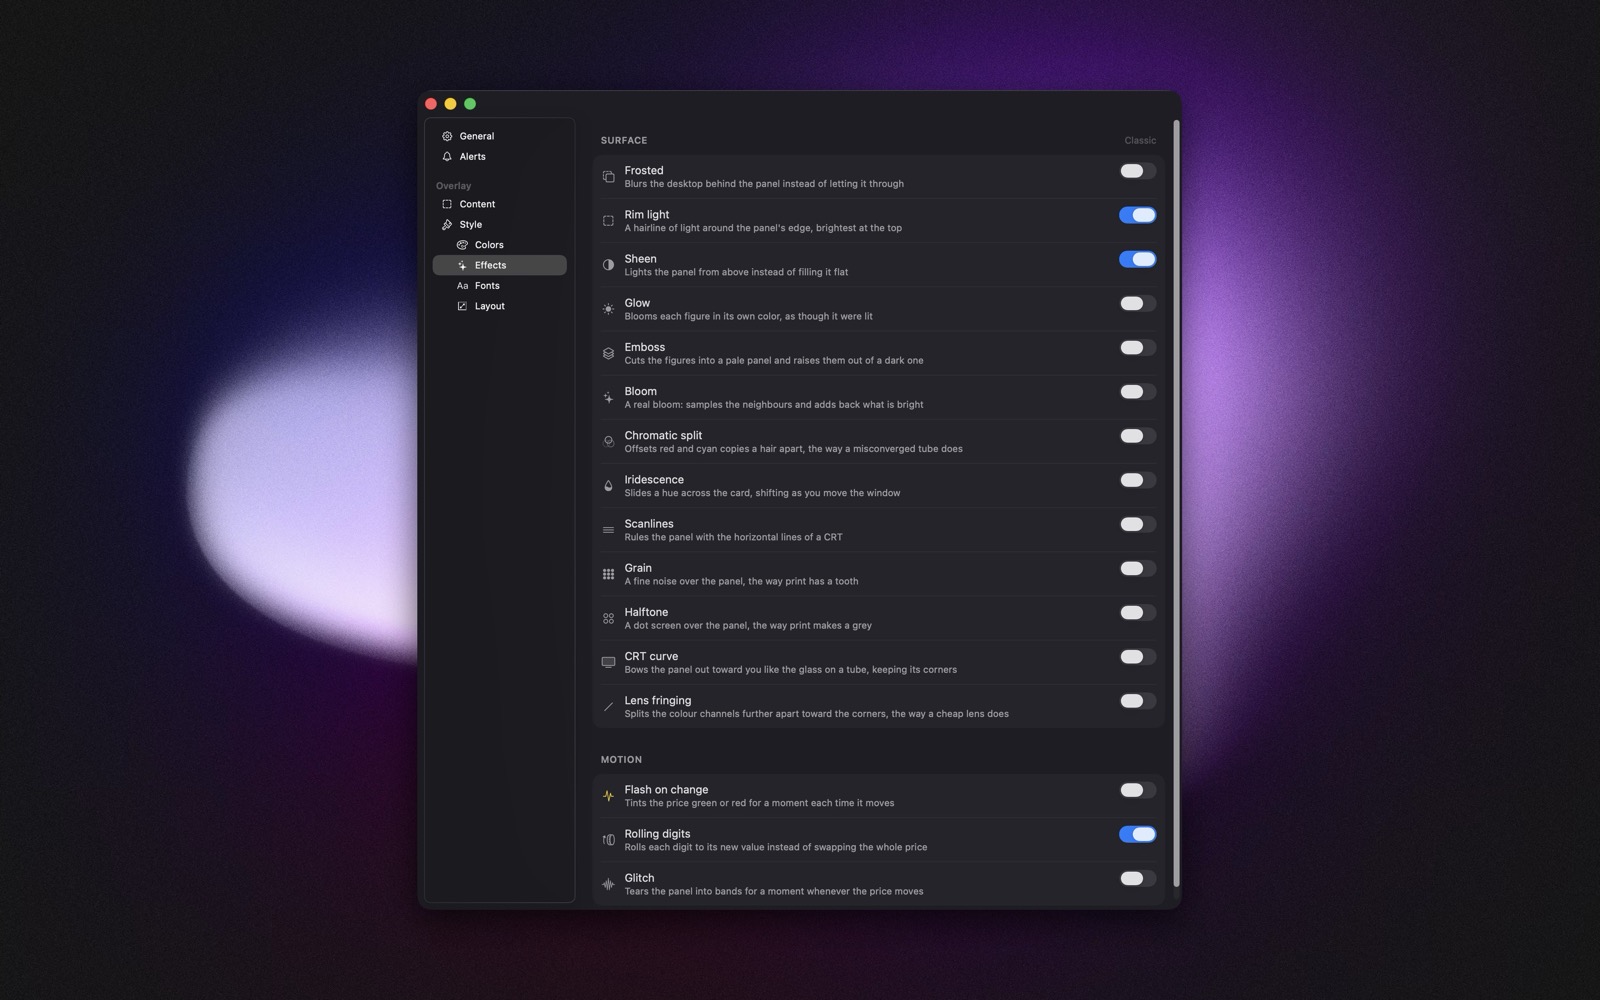Click the Bloom sparkle icon

[608, 398]
